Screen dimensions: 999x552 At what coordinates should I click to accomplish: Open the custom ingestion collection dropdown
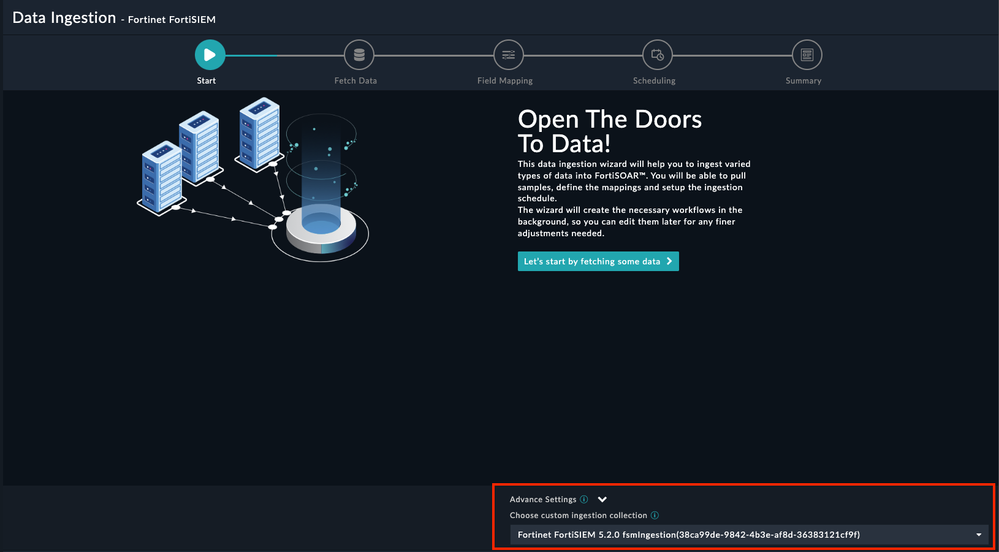(749, 534)
